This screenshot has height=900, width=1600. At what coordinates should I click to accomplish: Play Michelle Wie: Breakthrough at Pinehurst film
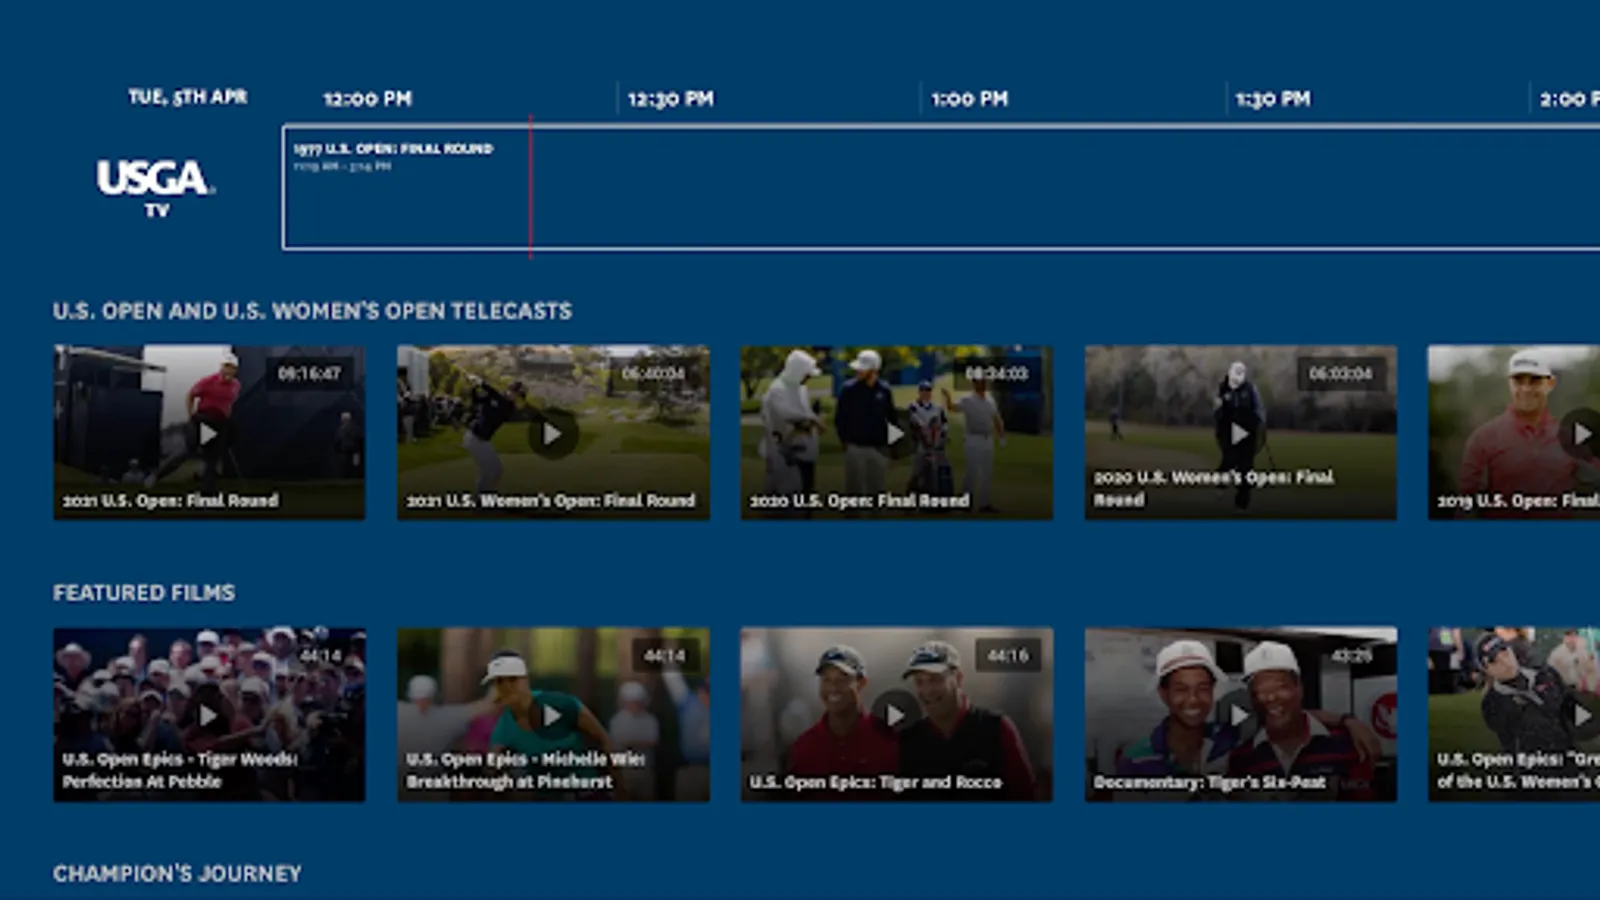(552, 716)
